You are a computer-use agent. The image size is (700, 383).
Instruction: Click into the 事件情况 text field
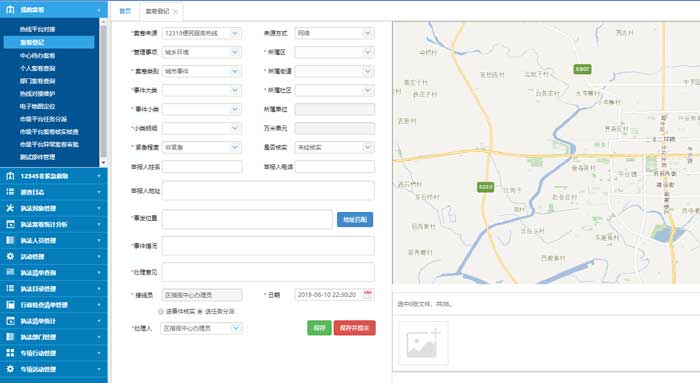point(268,246)
